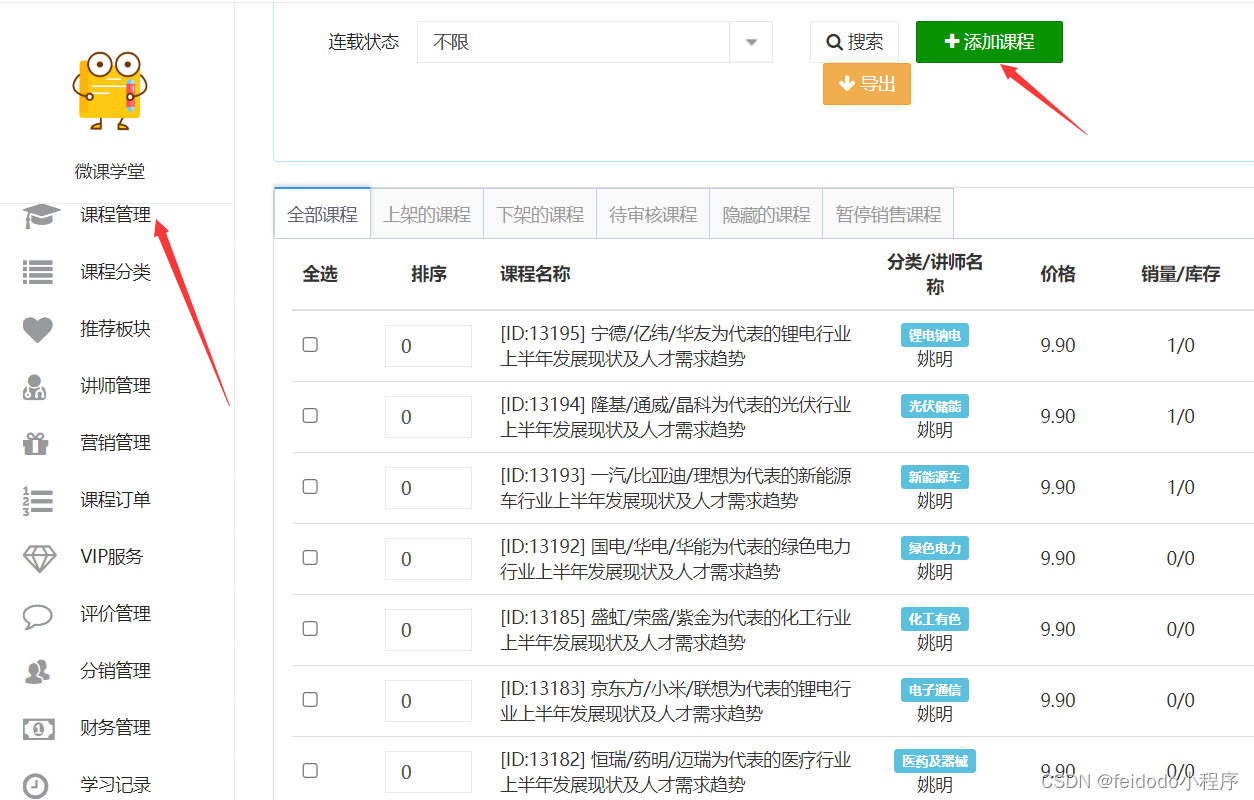
Task: Click the 绿色电力 category tag
Action: coord(935,549)
